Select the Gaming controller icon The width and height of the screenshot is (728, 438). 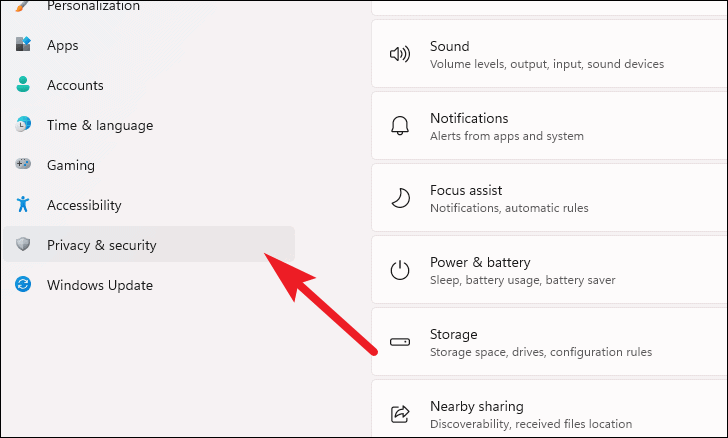[23, 164]
